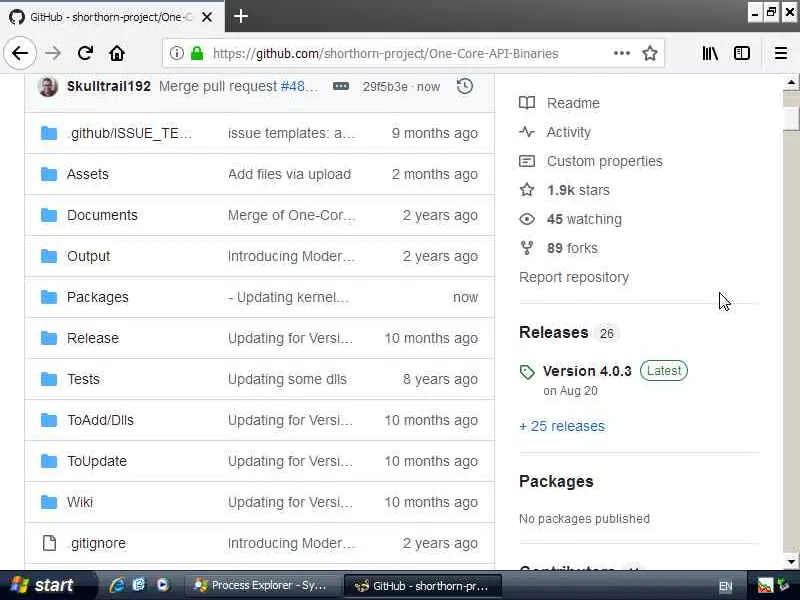Open the Wiki folder
Viewport: 800px width, 600px height.
click(x=80, y=502)
